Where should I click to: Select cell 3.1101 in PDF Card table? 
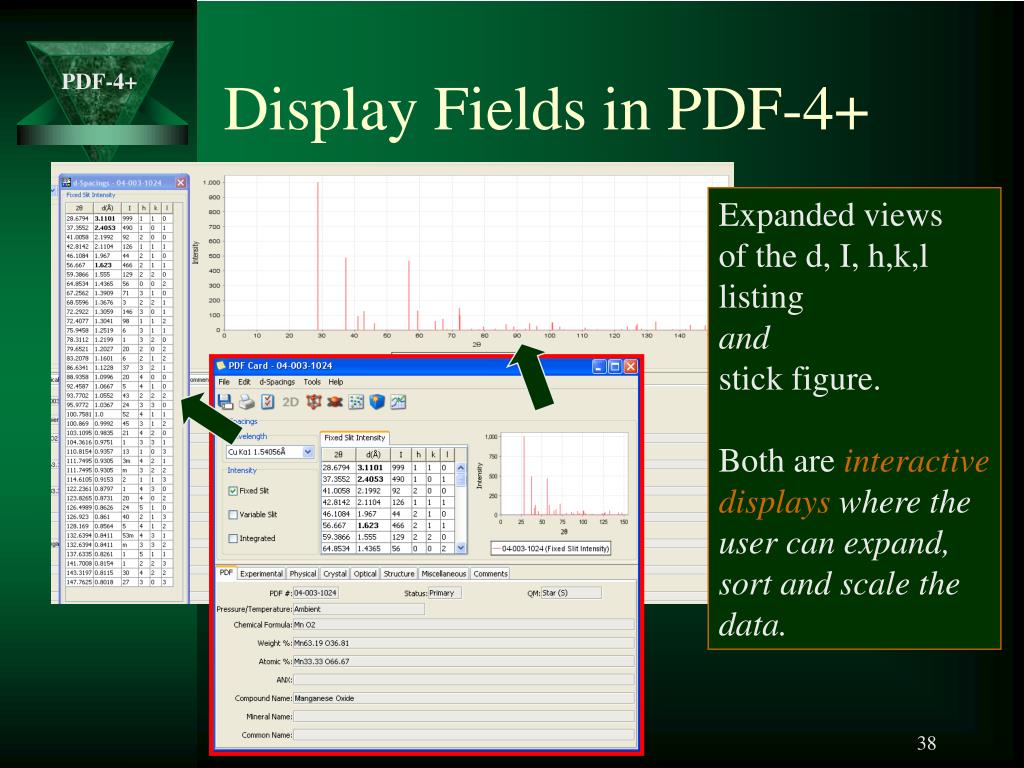click(373, 468)
